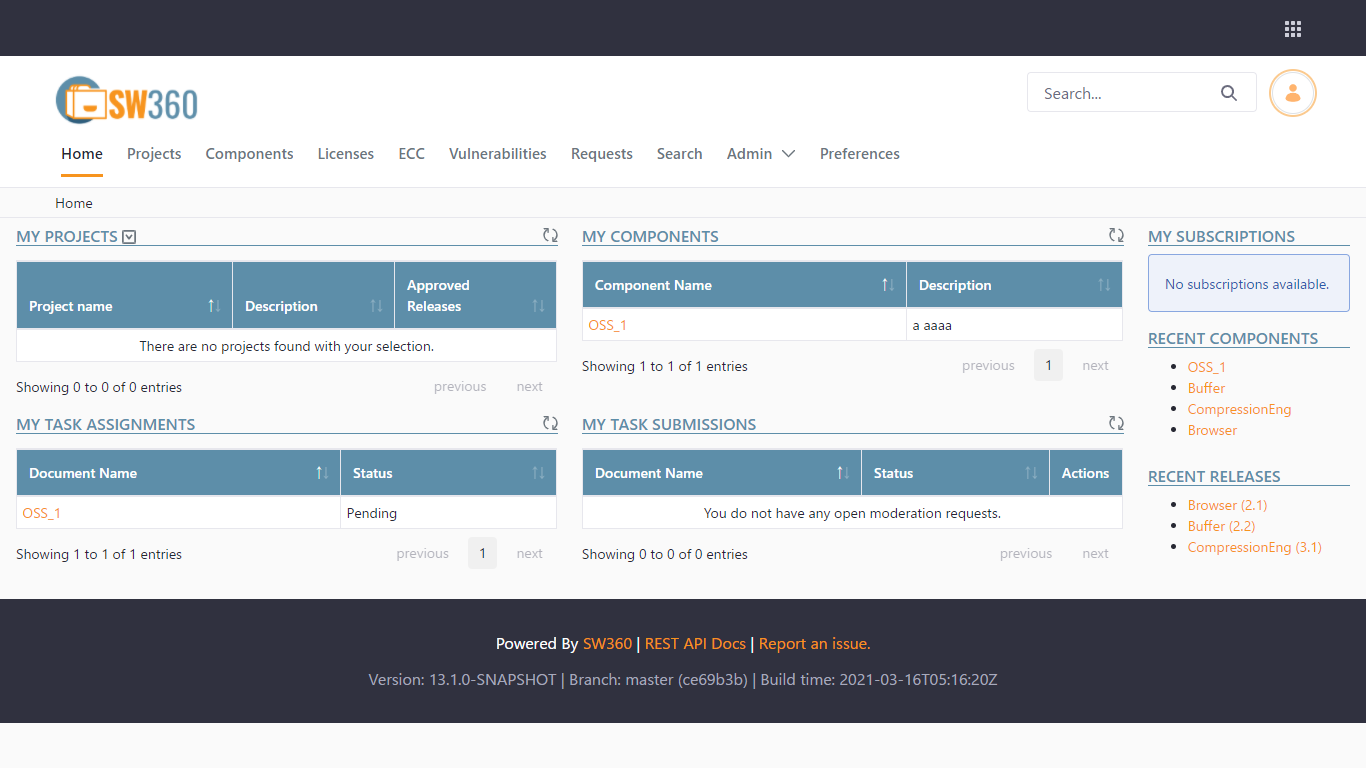Open Buffer under Recent Components
Image resolution: width=1366 pixels, height=768 pixels.
point(1207,388)
